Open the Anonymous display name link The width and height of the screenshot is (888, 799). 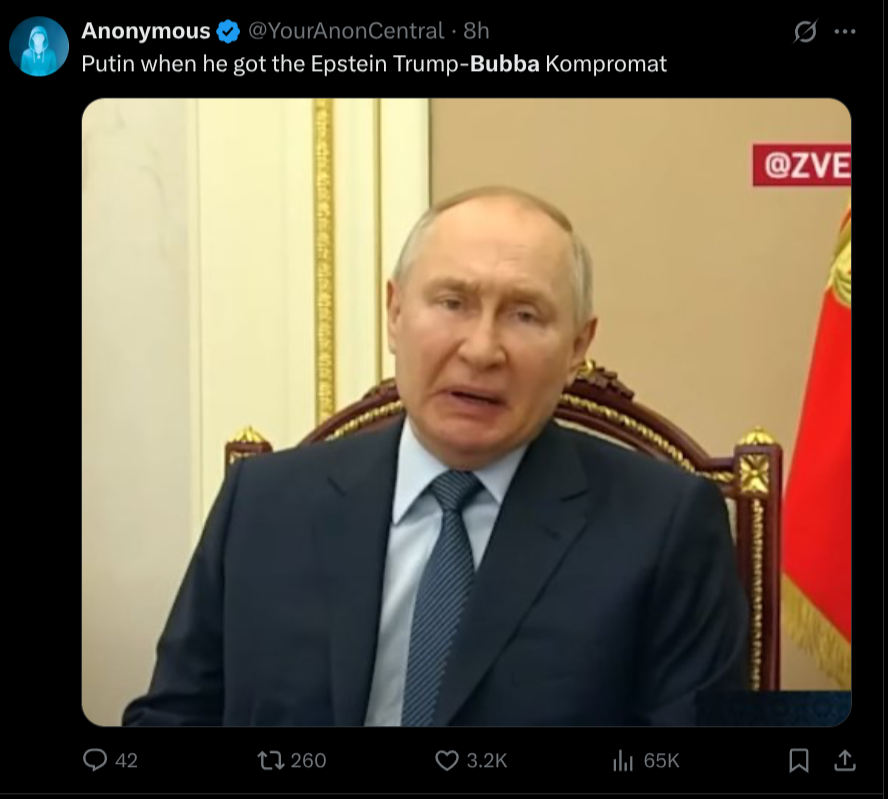(x=146, y=31)
